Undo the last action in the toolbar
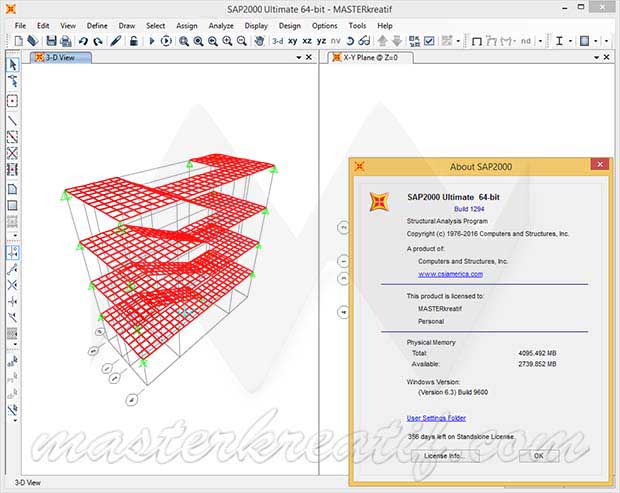Viewport: 620px width, 493px height. [x=83, y=41]
